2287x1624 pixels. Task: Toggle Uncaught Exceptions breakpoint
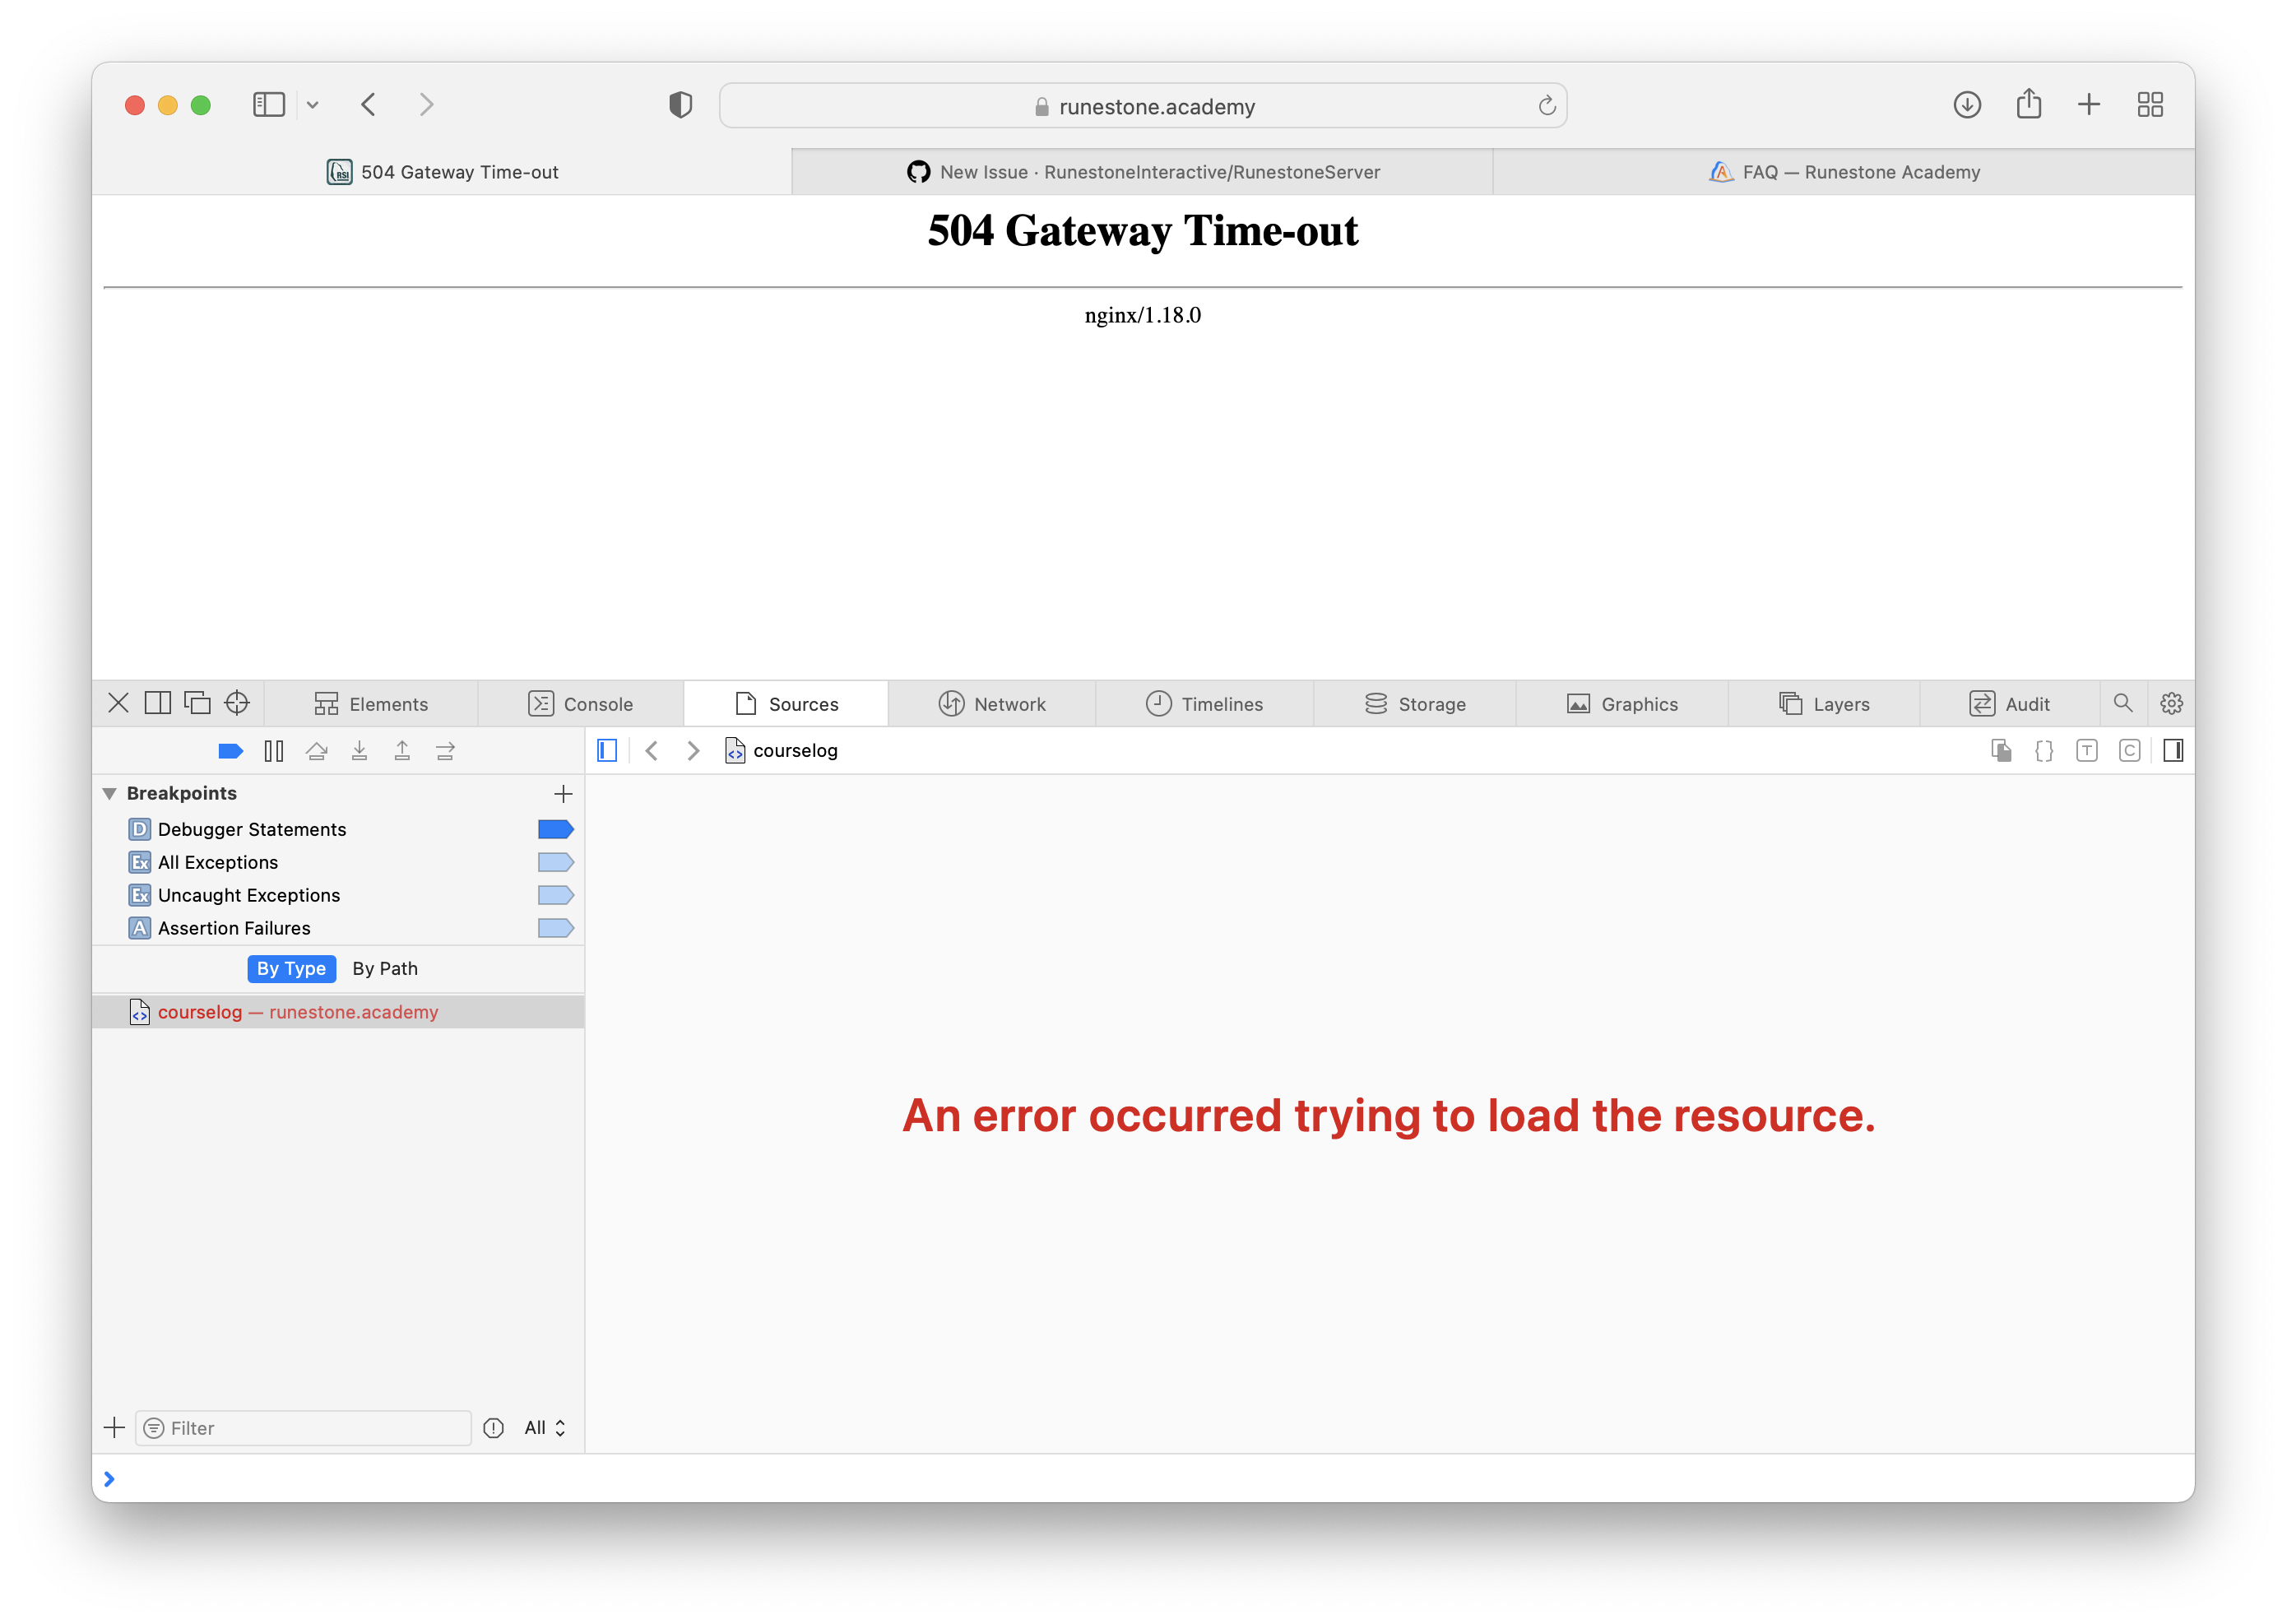556,895
